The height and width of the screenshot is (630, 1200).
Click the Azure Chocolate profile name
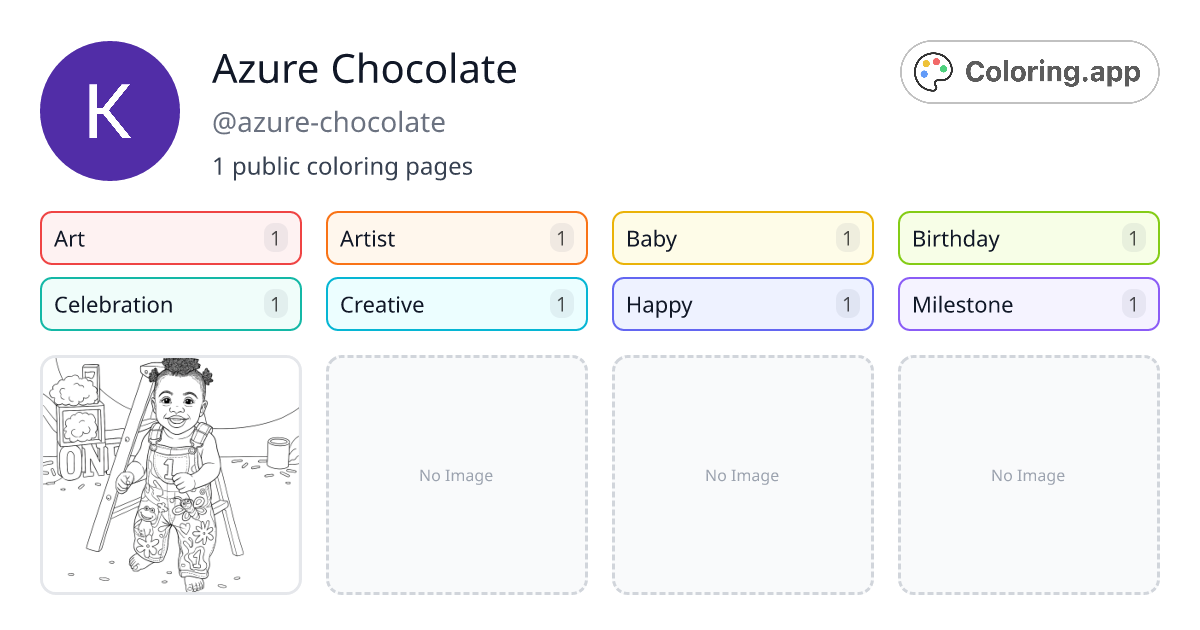click(364, 69)
